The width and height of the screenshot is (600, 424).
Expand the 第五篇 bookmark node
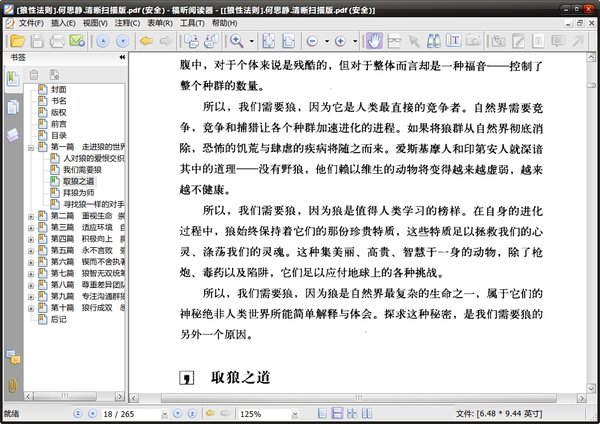pyautogui.click(x=31, y=251)
